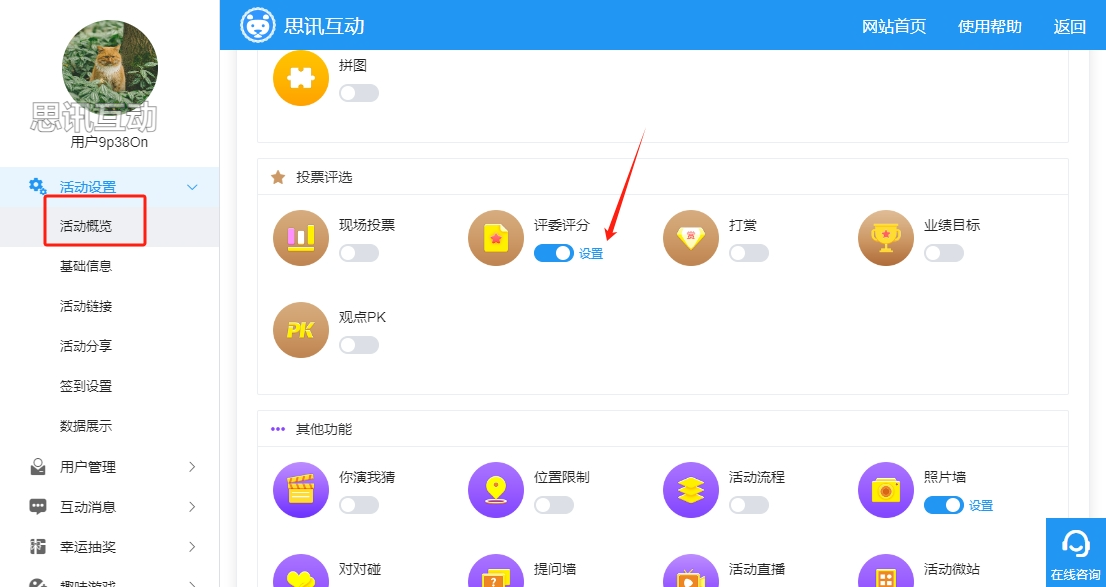Enable the 现场投票 toggle
1106x587 pixels.
[x=359, y=253]
